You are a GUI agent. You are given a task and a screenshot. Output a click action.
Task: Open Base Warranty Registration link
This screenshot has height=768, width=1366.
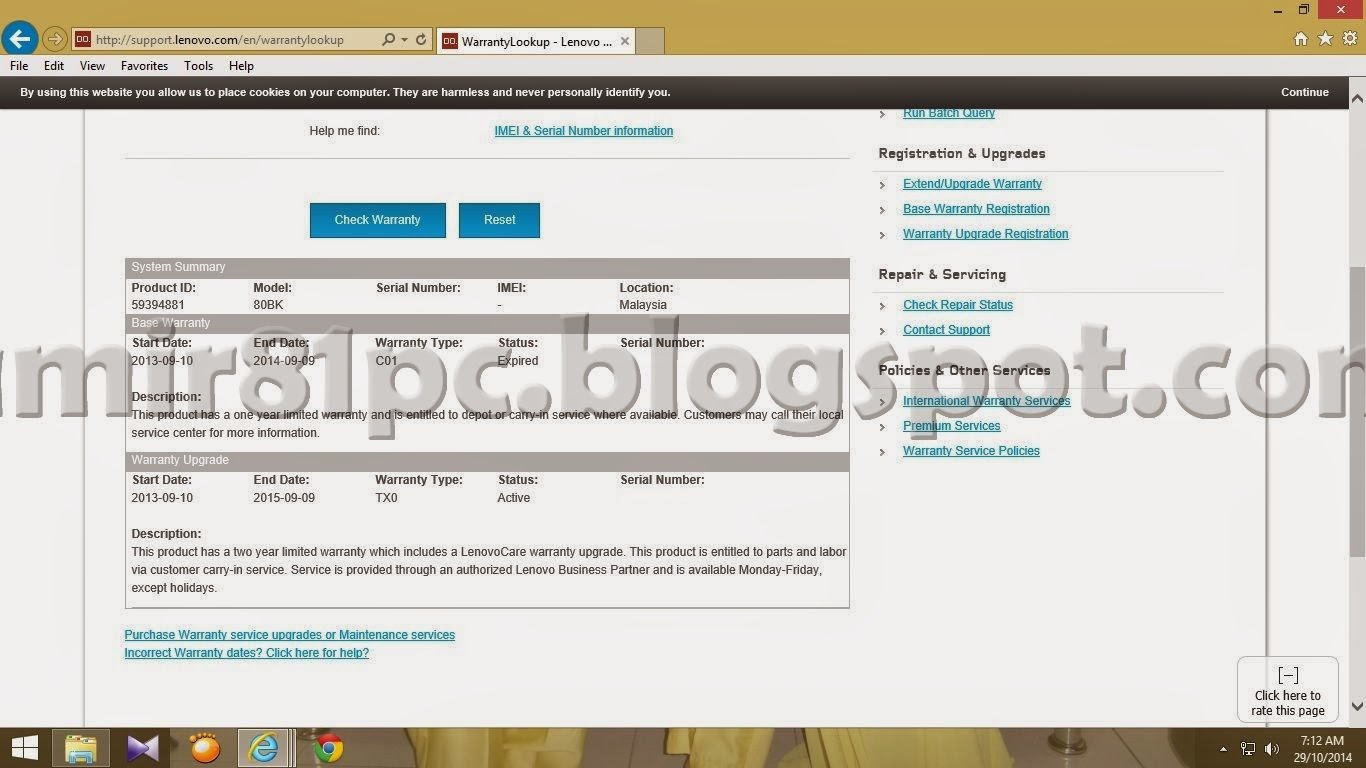coord(976,209)
